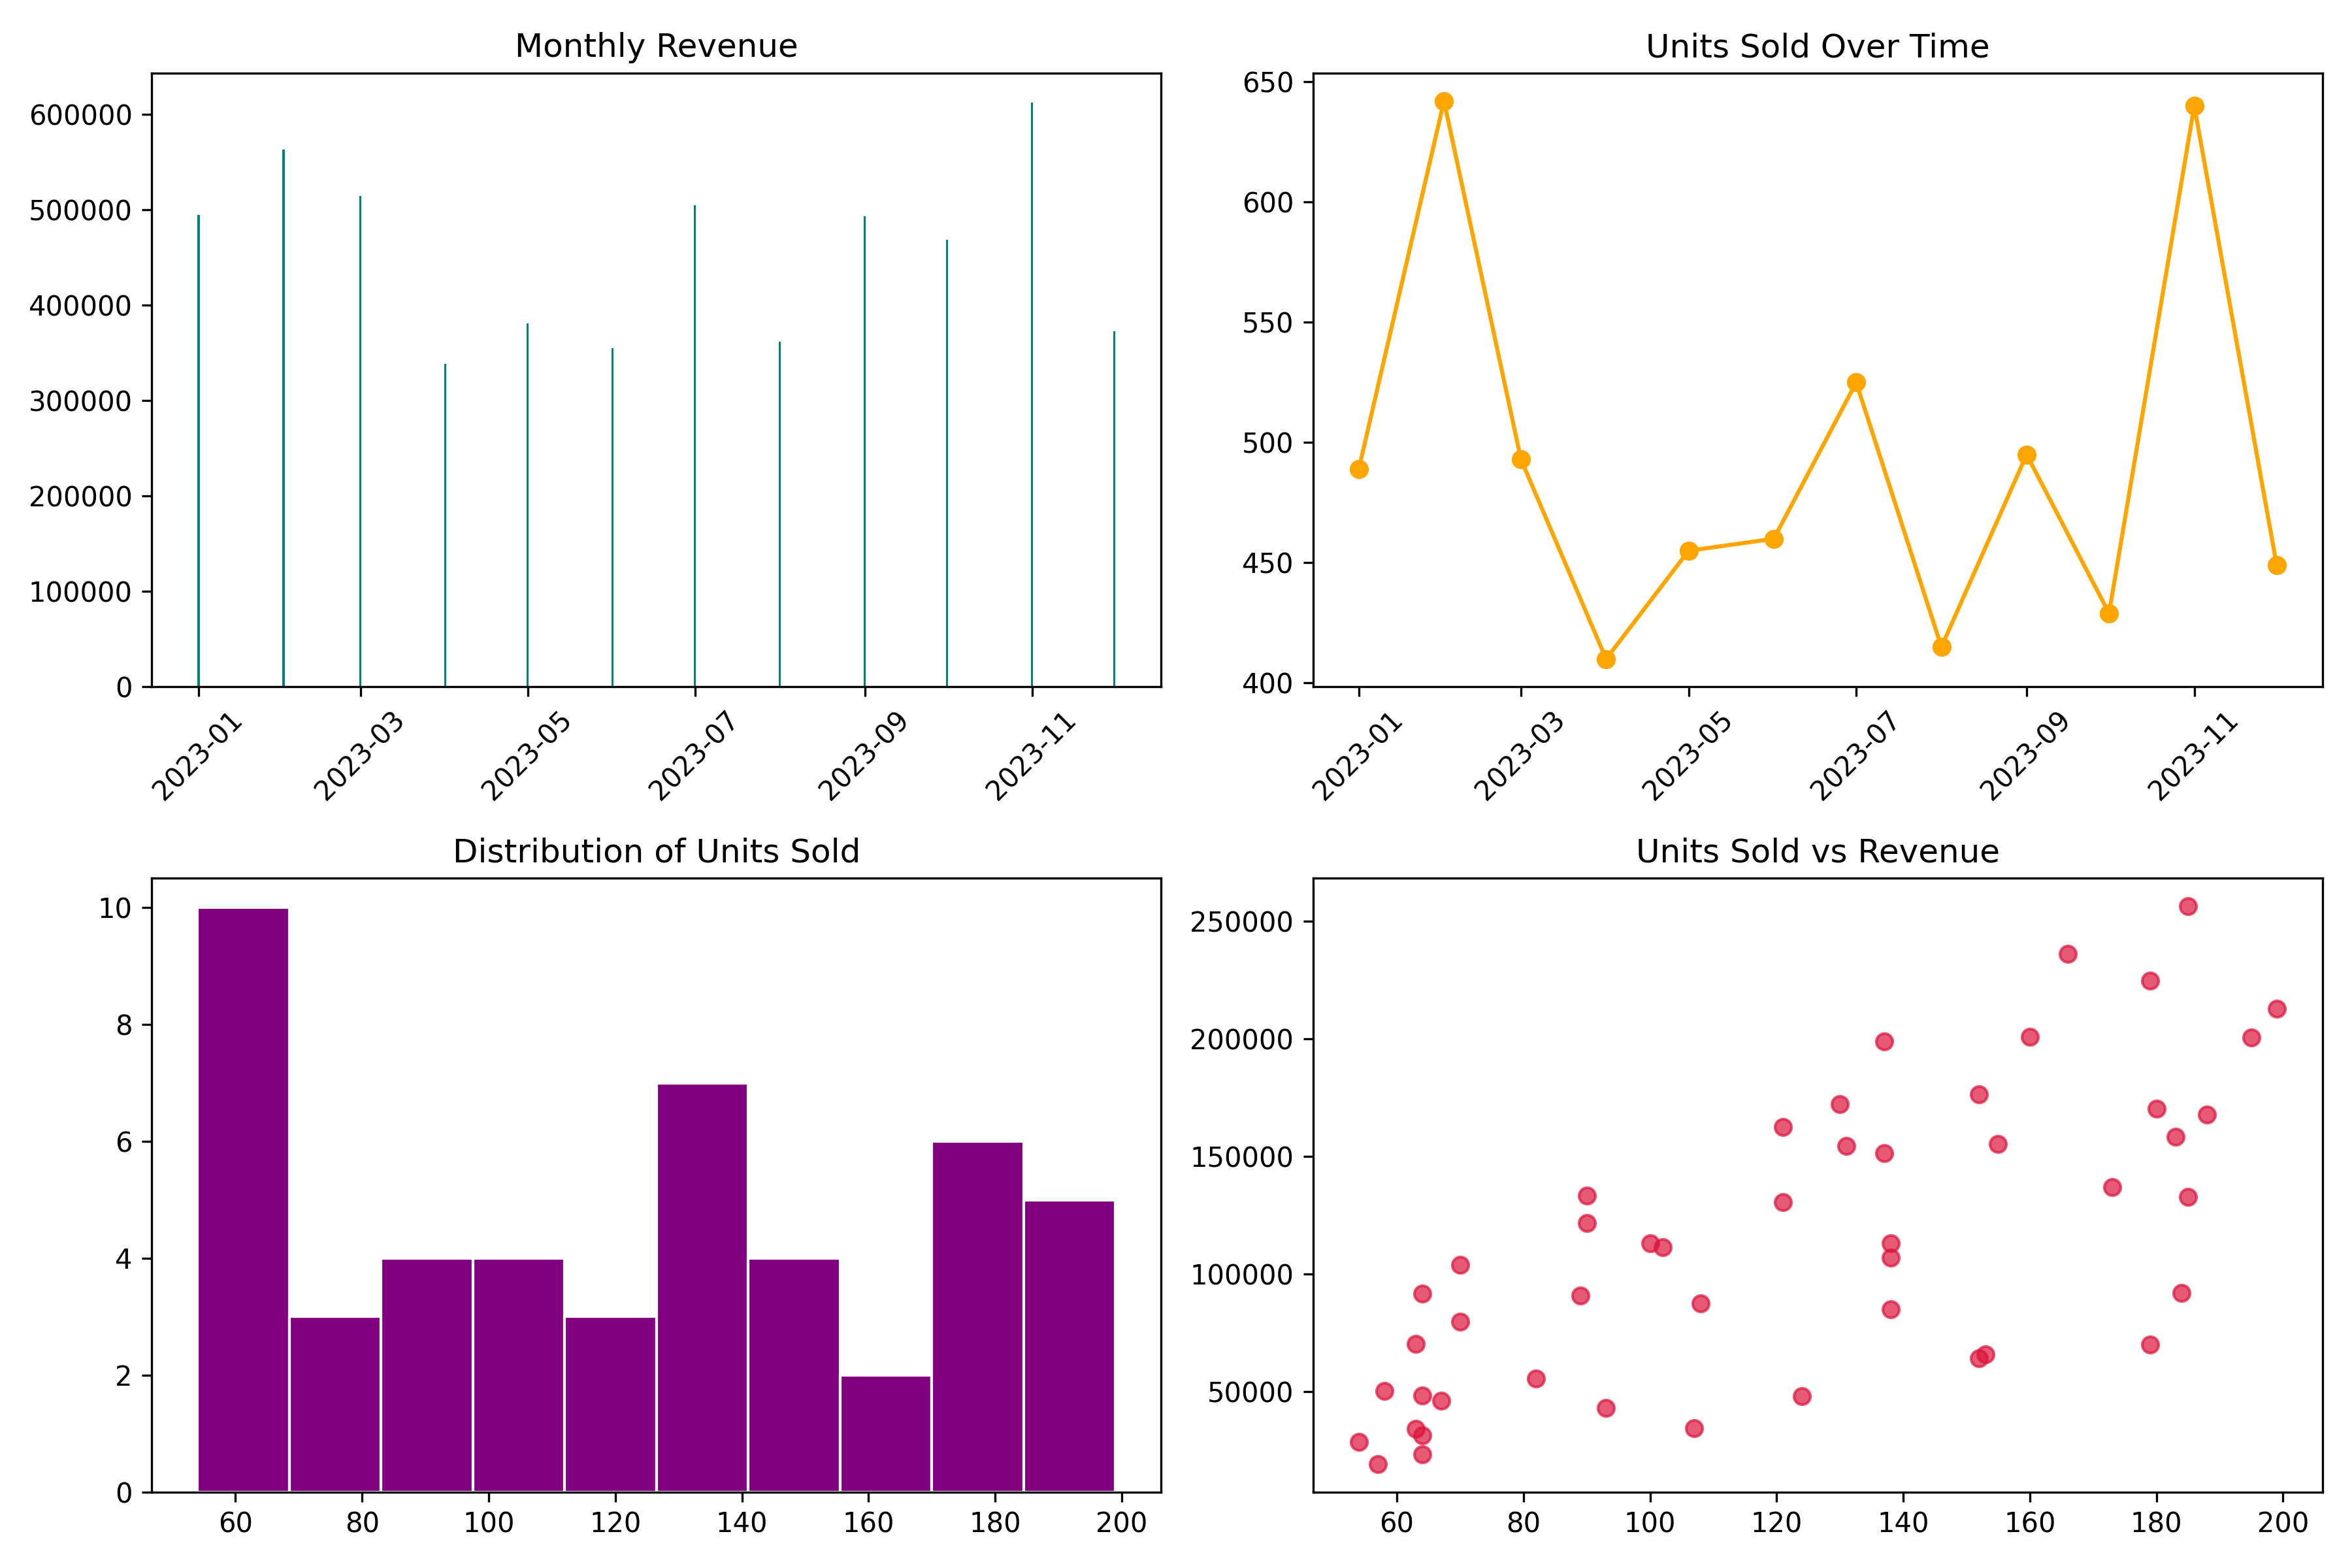Click the topmost red scatter point above 250000
The image size is (2352, 1568).
2188,906
